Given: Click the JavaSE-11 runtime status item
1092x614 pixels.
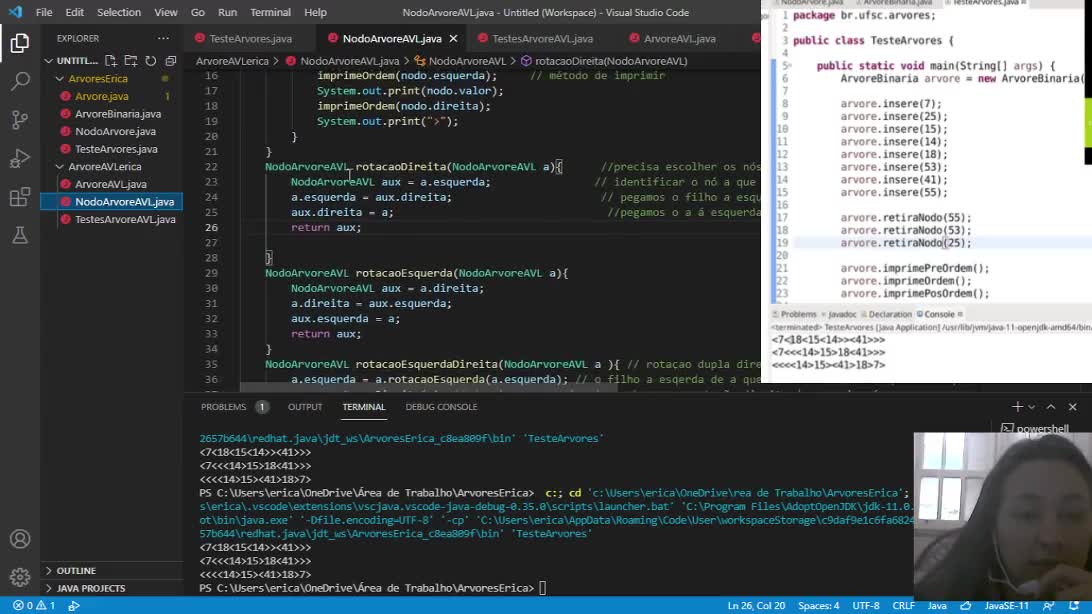Looking at the screenshot, I should (1006, 606).
